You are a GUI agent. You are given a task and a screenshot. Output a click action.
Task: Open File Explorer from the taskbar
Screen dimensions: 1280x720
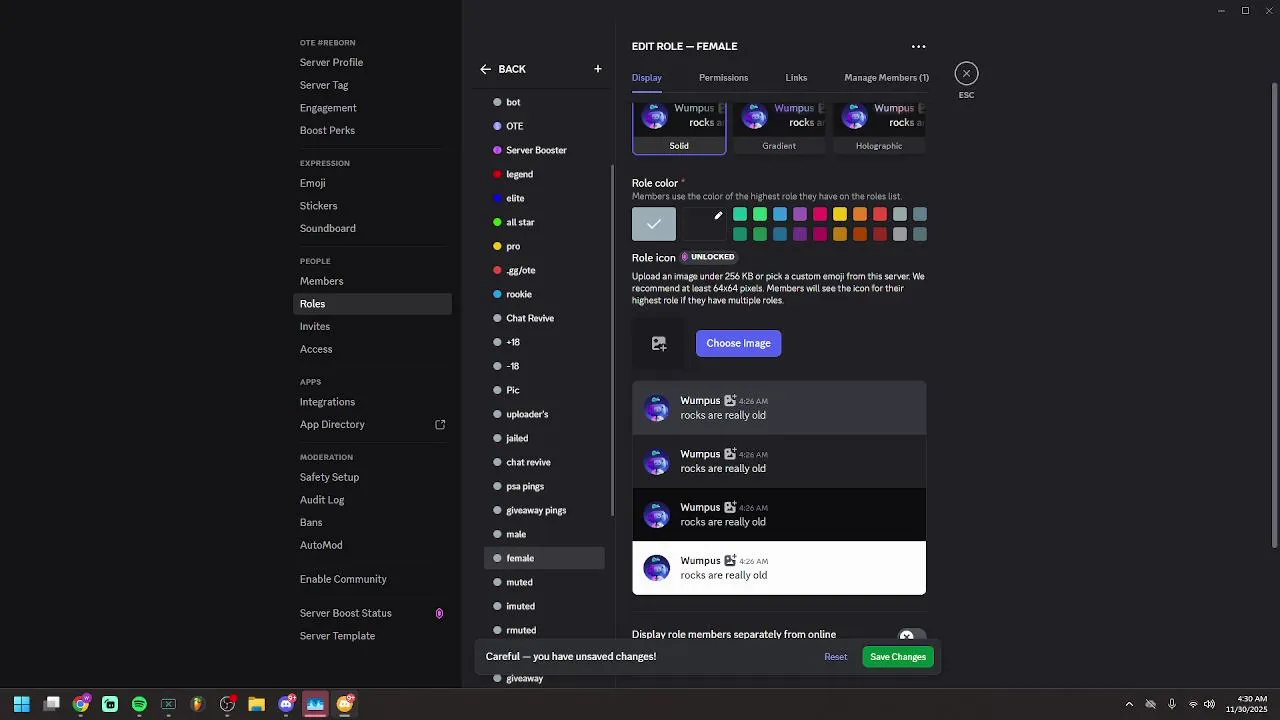click(x=256, y=704)
